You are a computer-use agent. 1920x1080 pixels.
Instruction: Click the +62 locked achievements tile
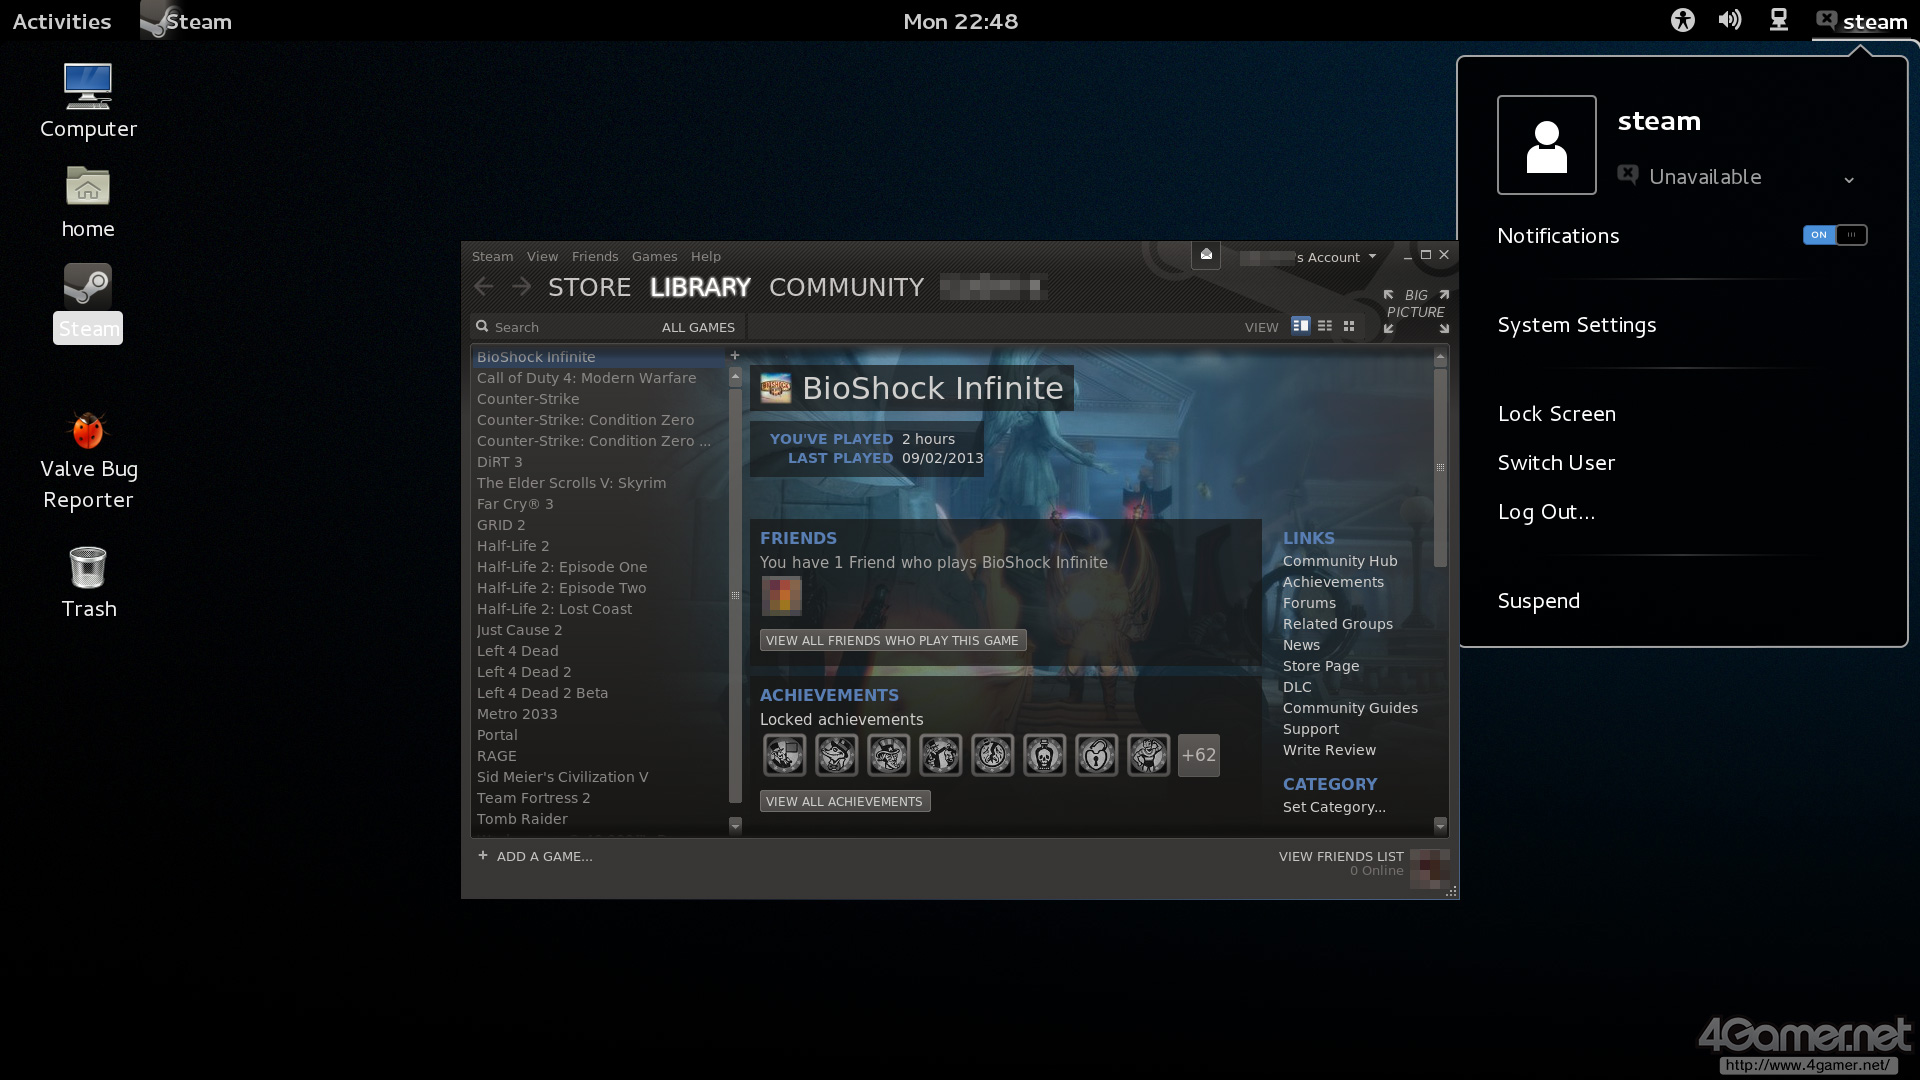pos(1198,755)
